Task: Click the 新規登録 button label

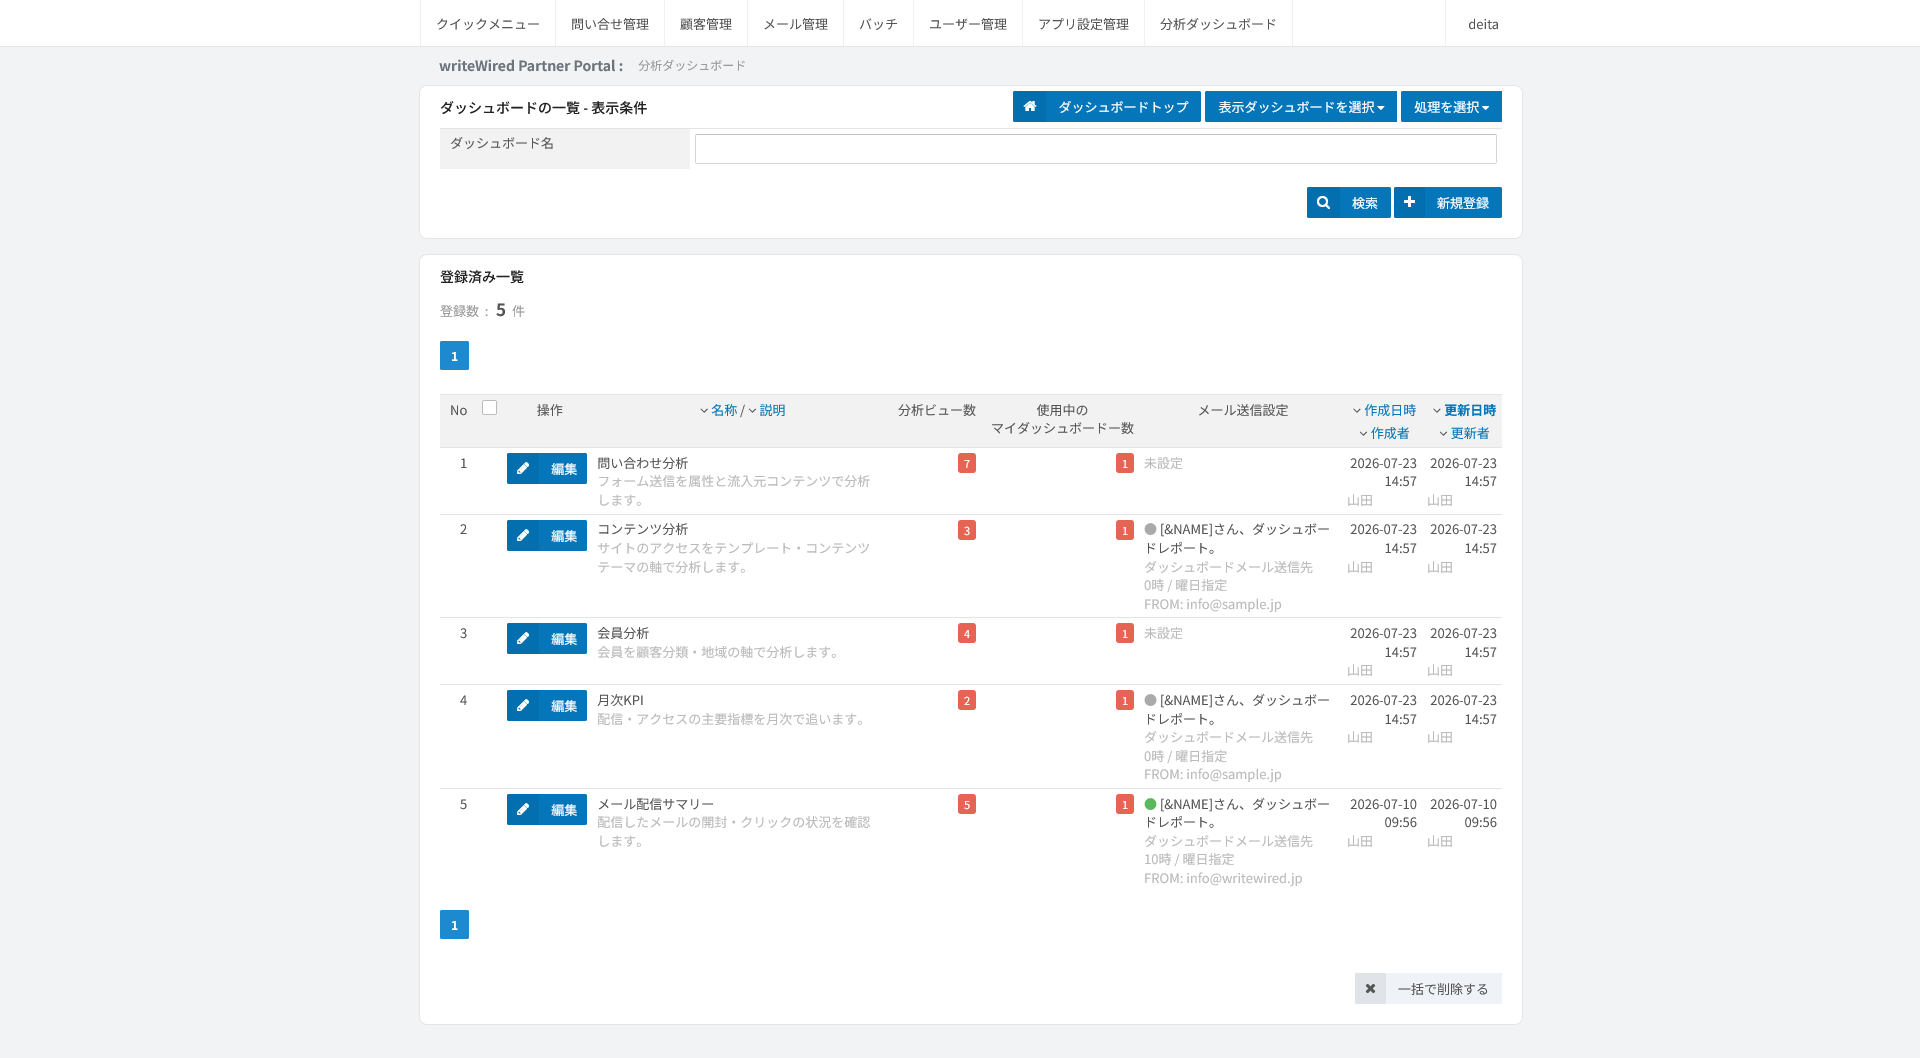Action: click(1462, 203)
